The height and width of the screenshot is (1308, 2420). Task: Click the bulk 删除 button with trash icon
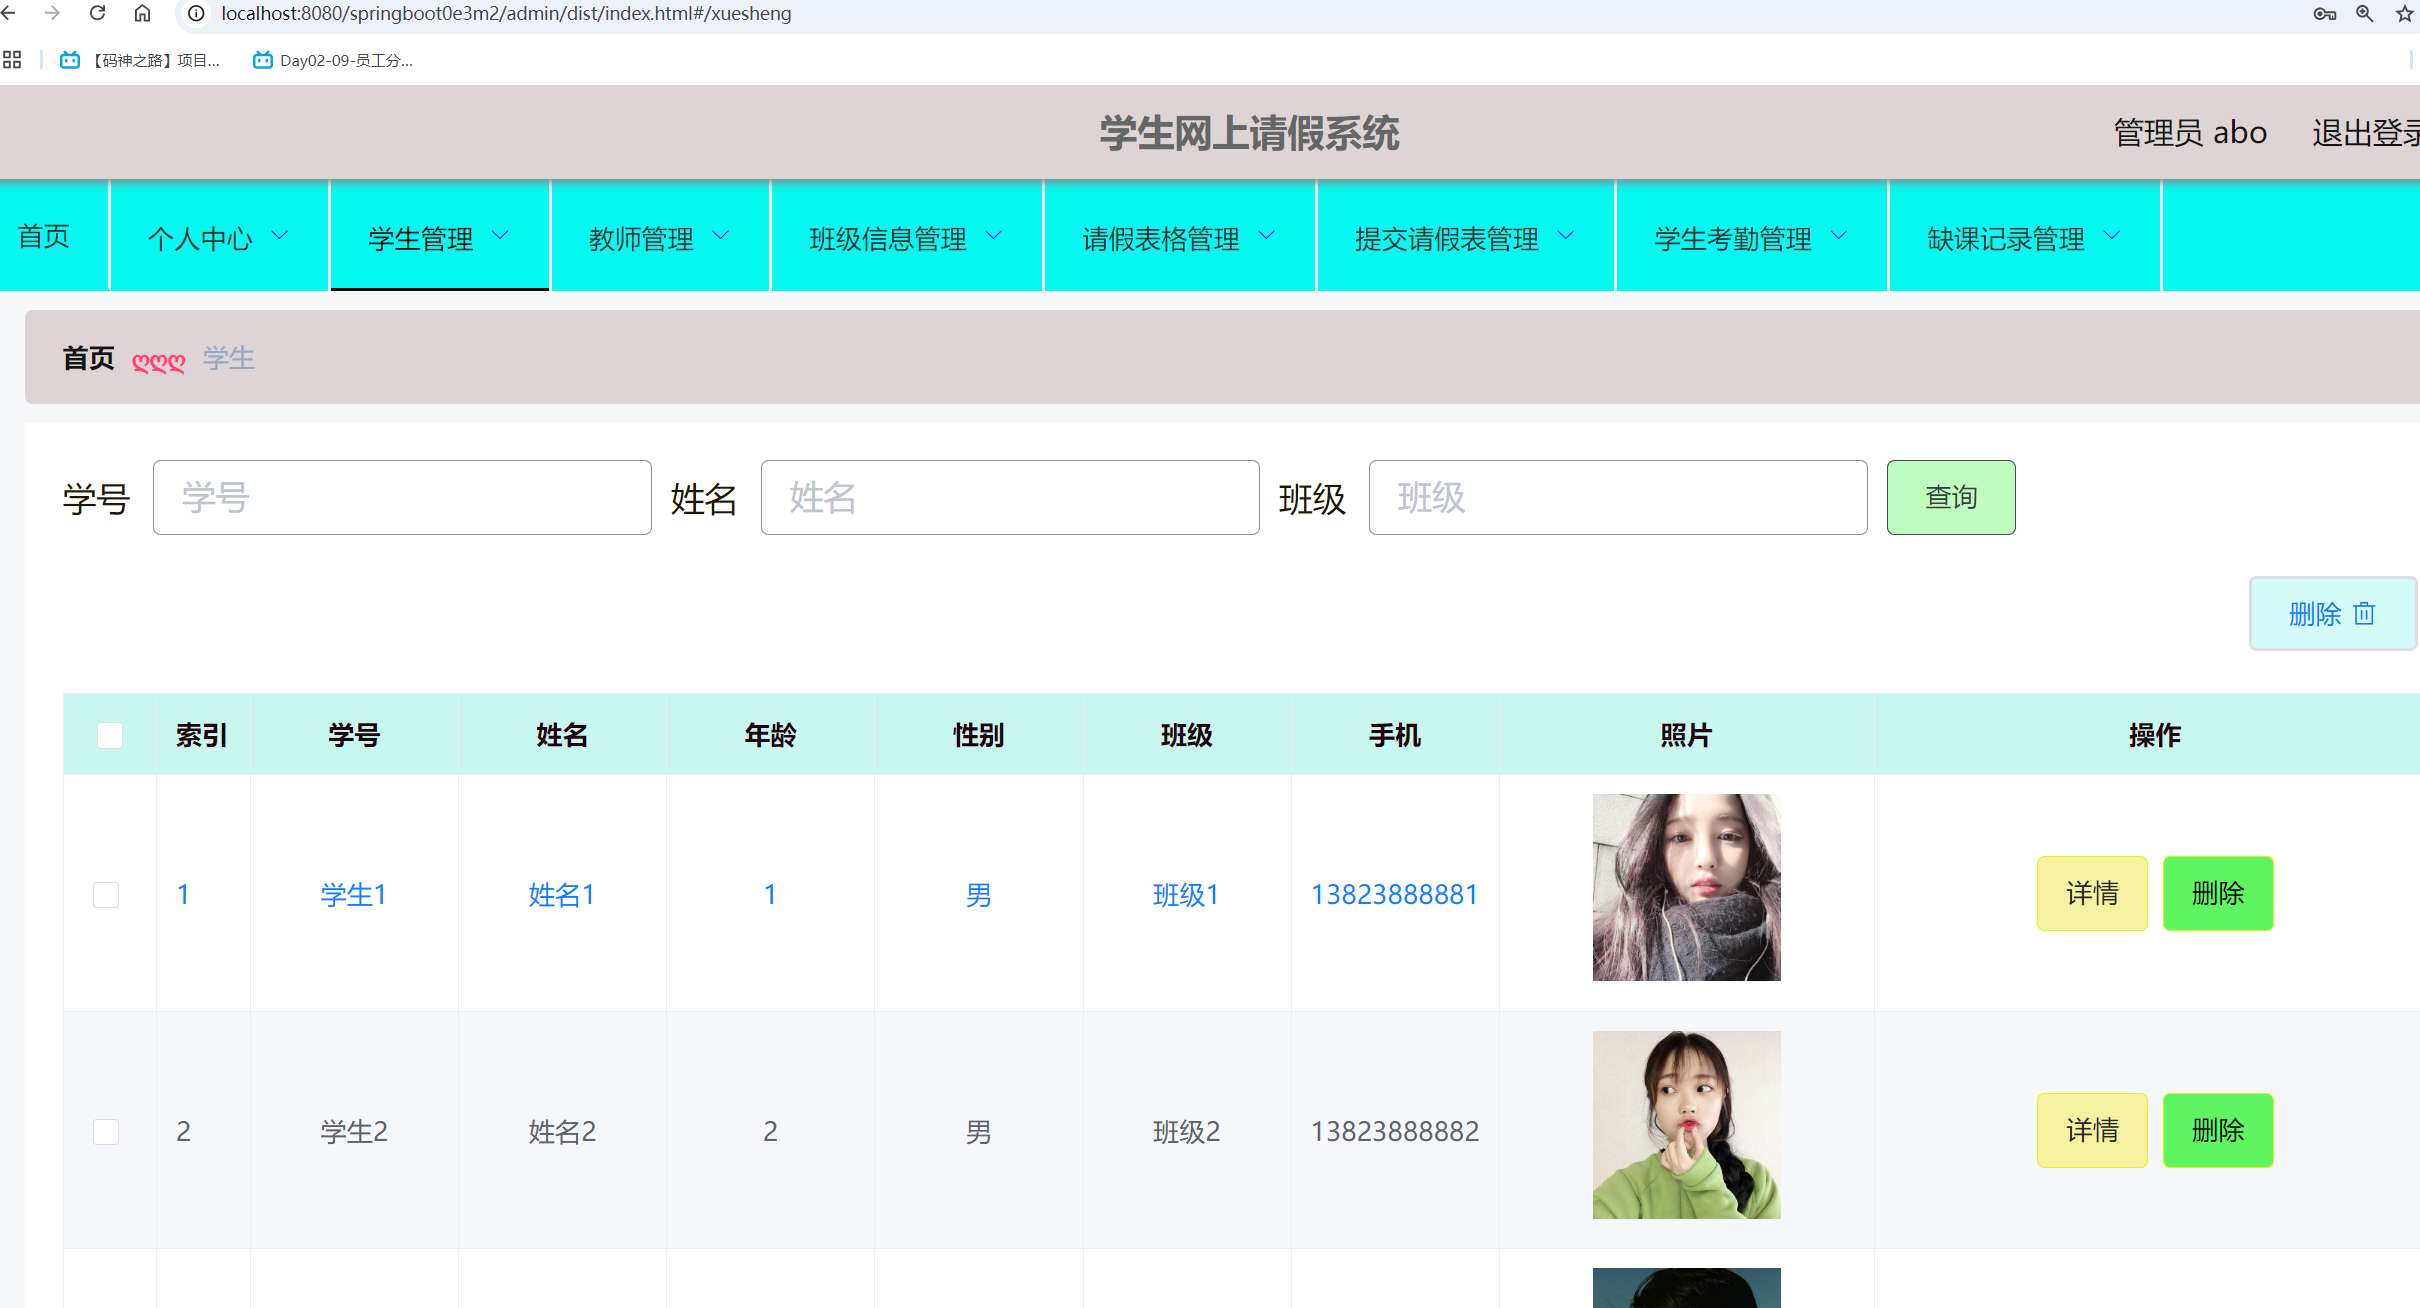[x=2331, y=613]
